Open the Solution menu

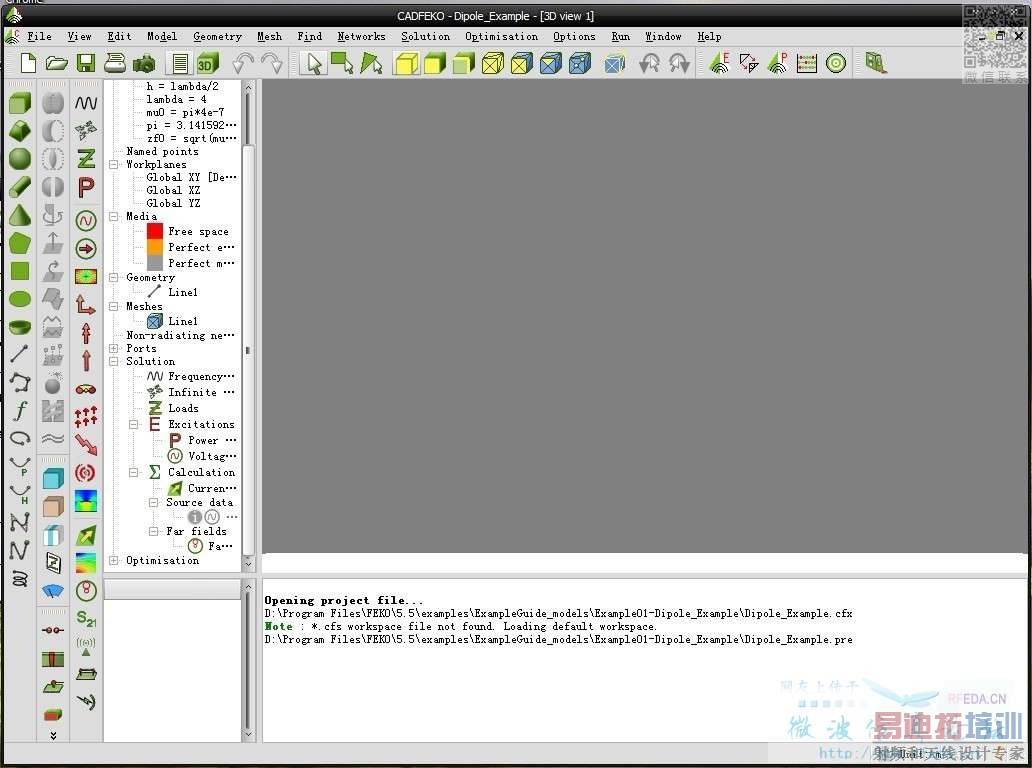[x=426, y=37]
